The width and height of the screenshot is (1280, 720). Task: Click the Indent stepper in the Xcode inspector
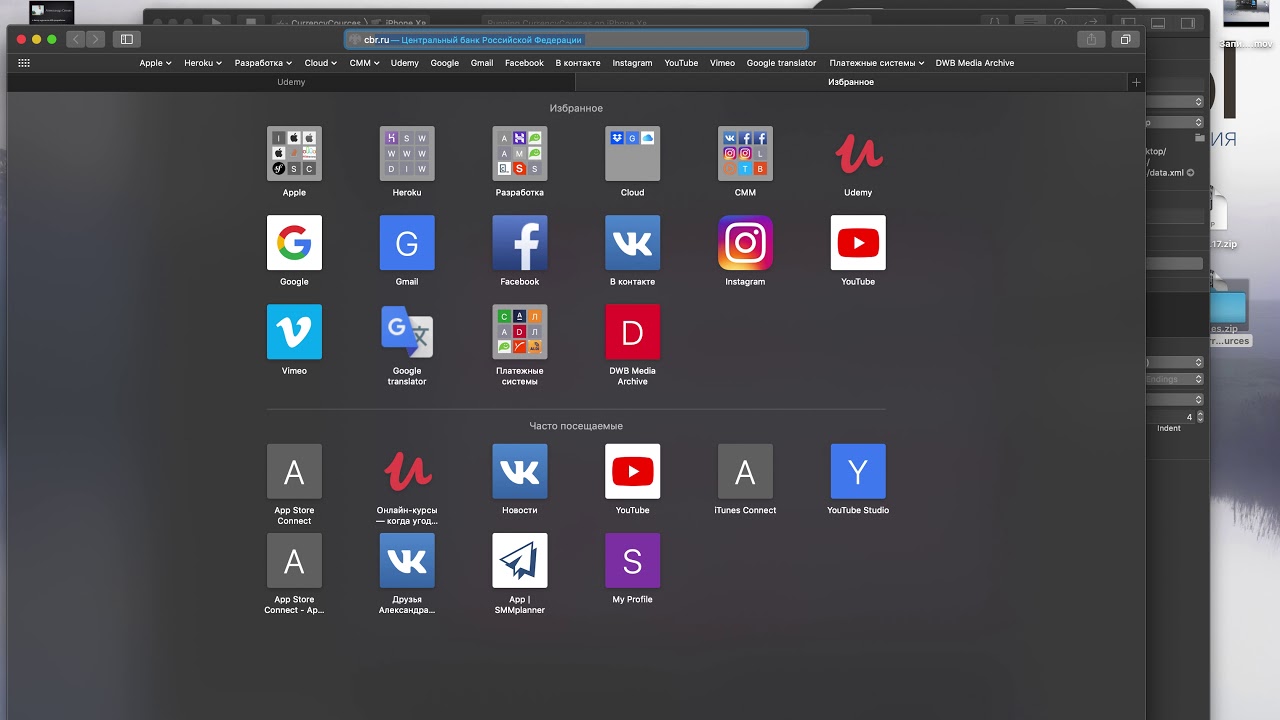[x=1200, y=417]
